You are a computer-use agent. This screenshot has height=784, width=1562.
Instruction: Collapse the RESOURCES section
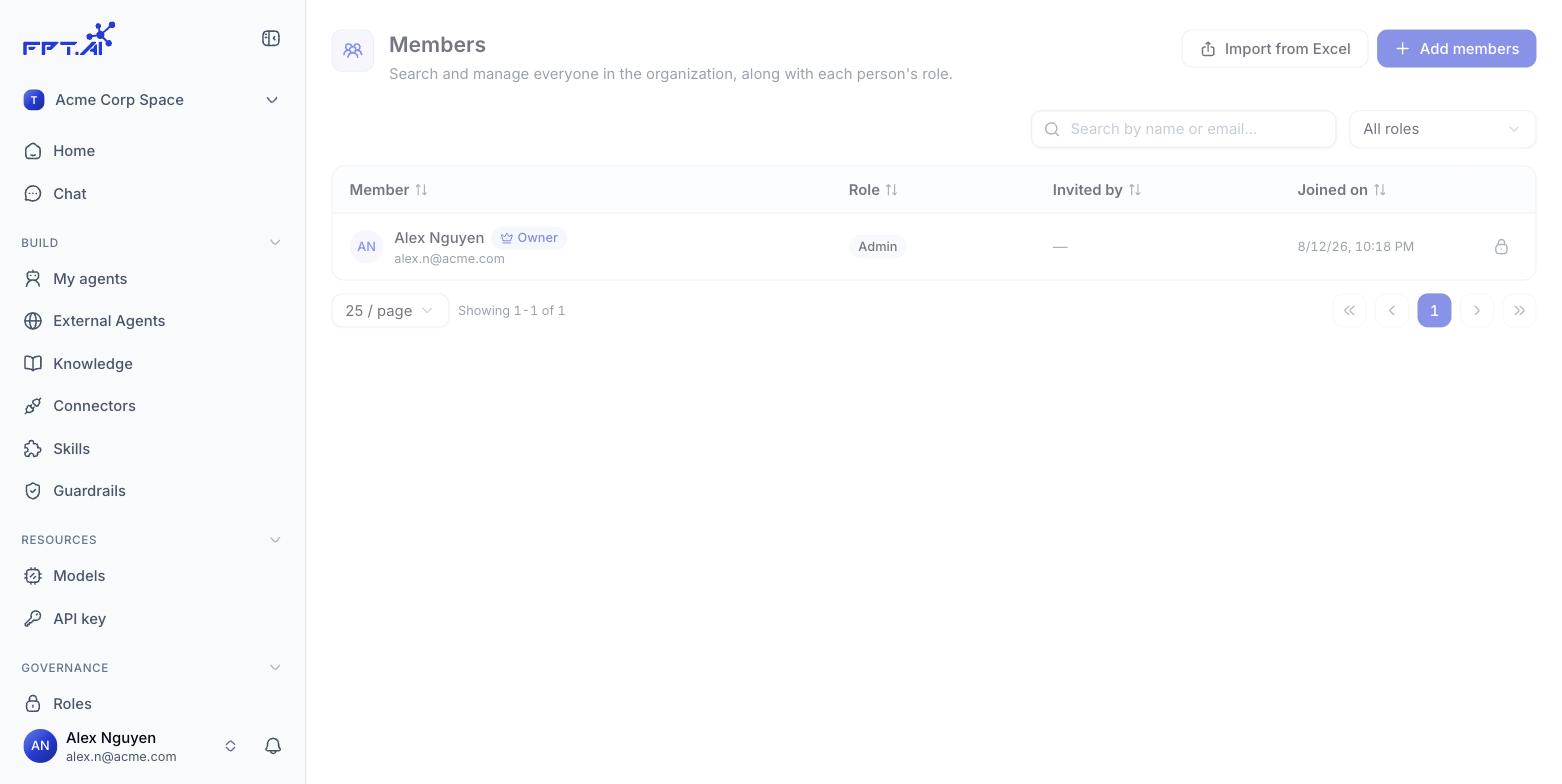(x=275, y=540)
